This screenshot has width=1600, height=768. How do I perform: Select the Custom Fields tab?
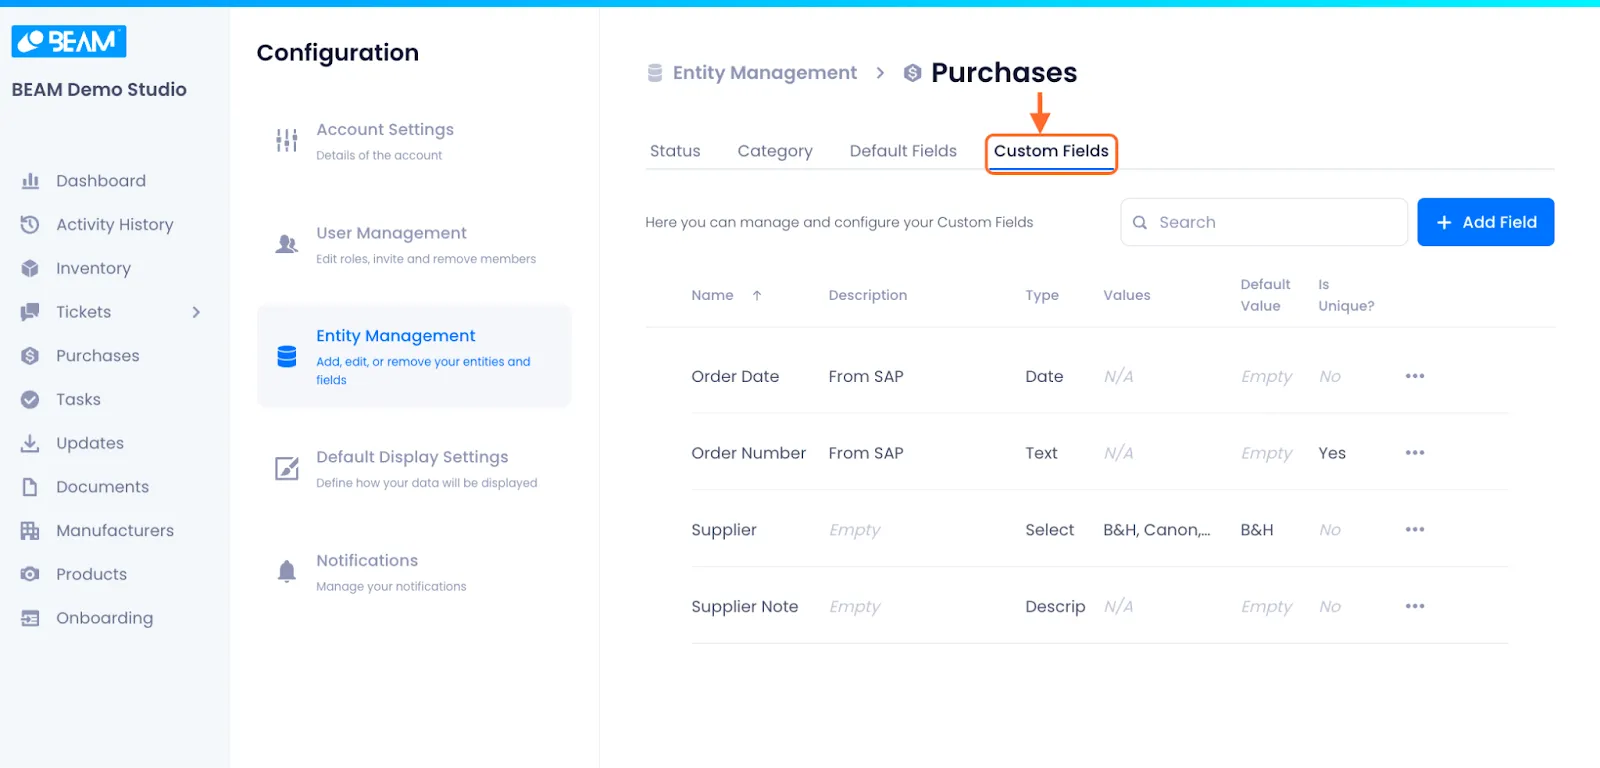1051,151
